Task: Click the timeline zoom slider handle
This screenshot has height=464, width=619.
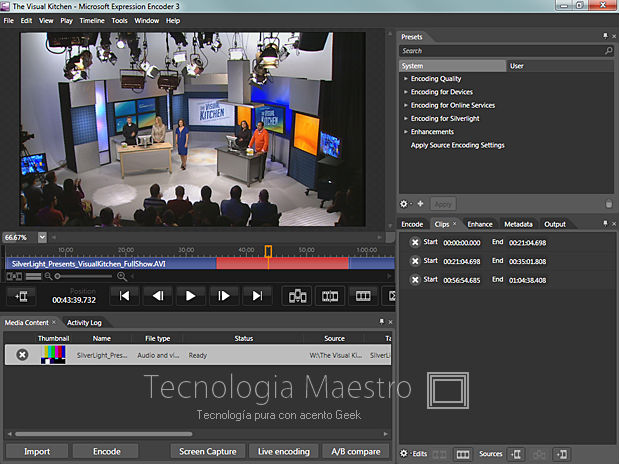Action: (x=58, y=276)
